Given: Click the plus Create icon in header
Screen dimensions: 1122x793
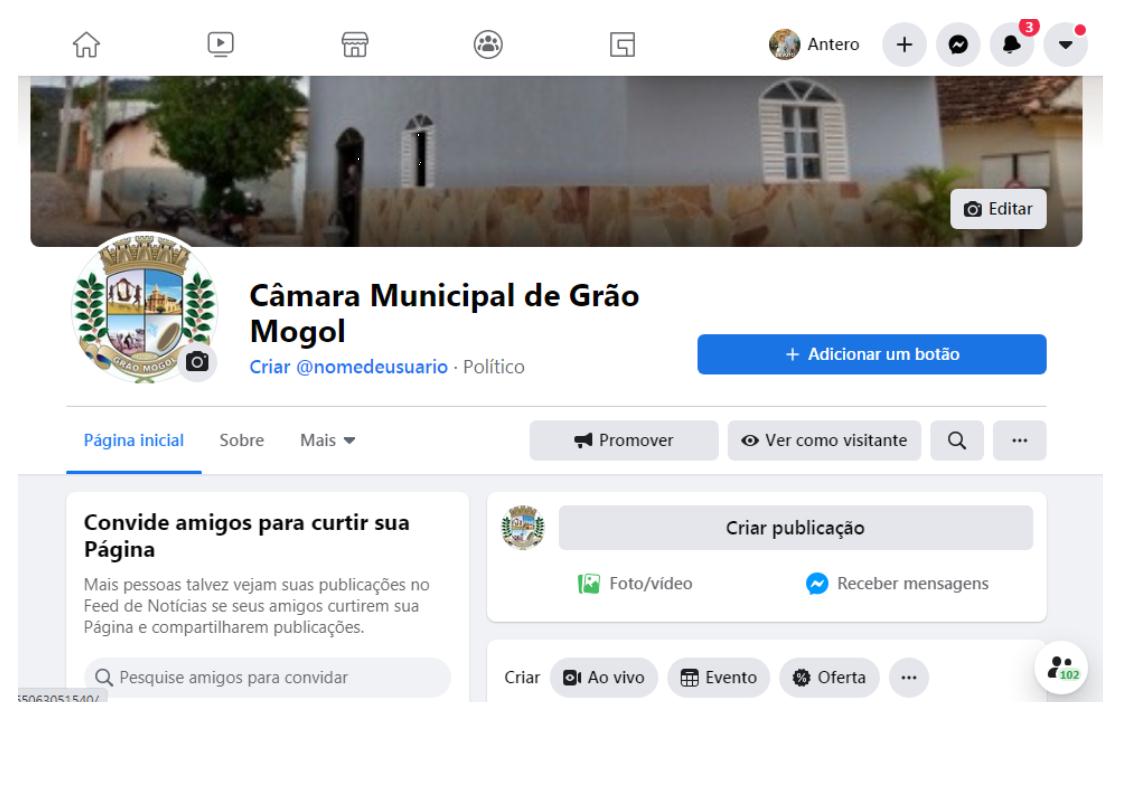Looking at the screenshot, I should [904, 45].
